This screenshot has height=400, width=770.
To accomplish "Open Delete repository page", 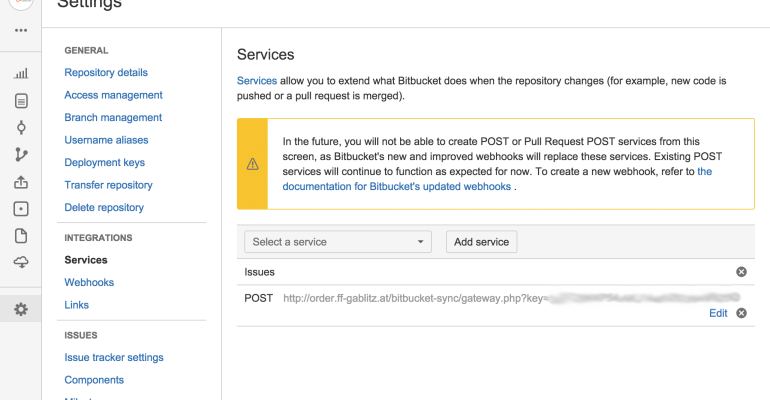I will 104,208.
